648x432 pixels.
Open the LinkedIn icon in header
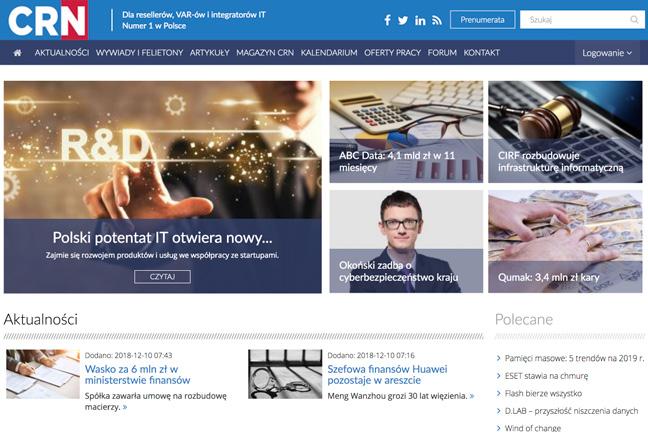point(420,20)
